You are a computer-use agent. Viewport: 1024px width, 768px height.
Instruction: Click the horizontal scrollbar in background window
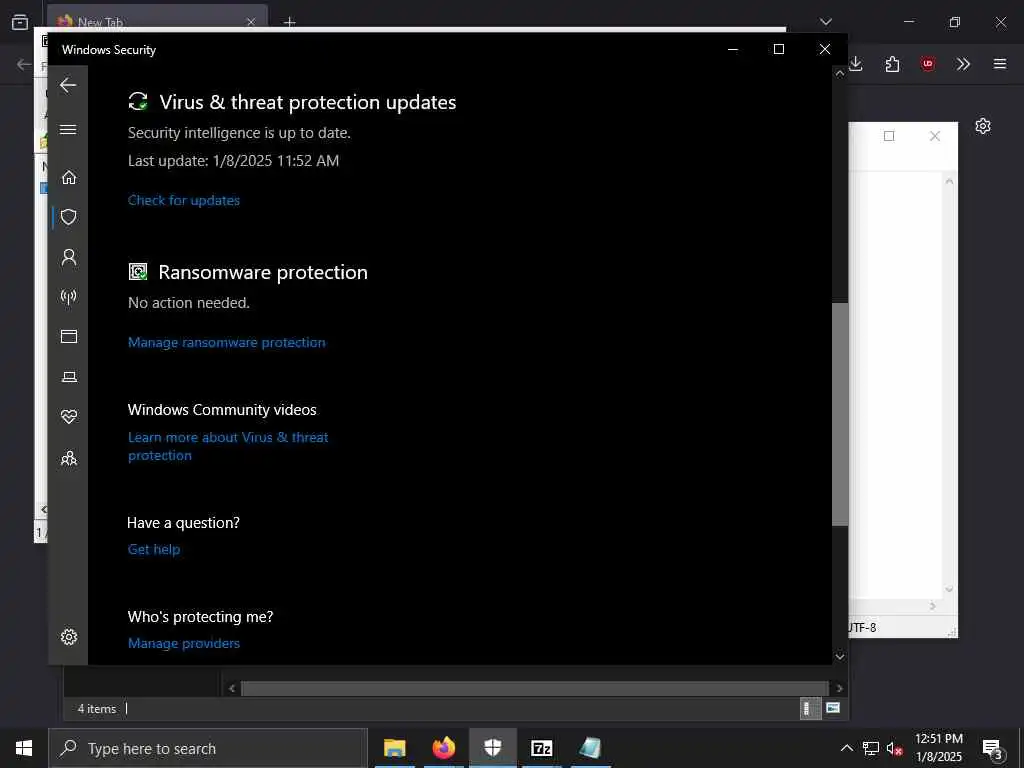tap(535, 688)
